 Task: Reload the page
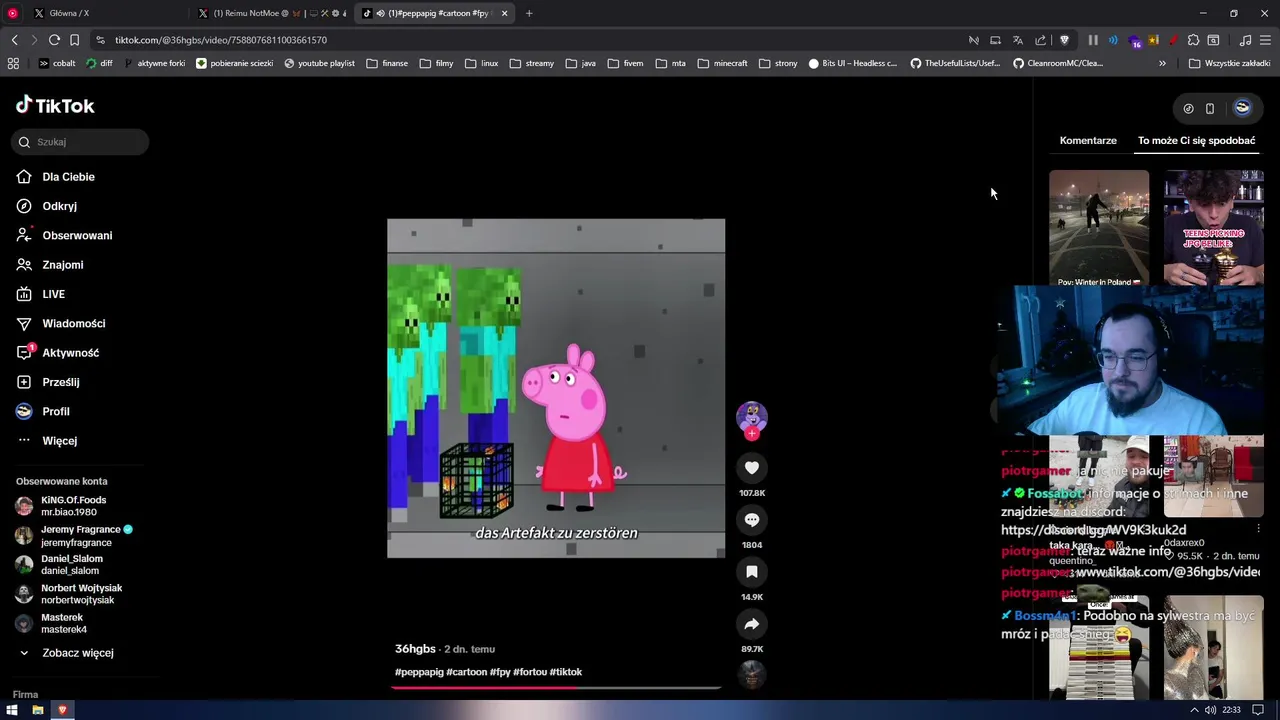click(54, 40)
